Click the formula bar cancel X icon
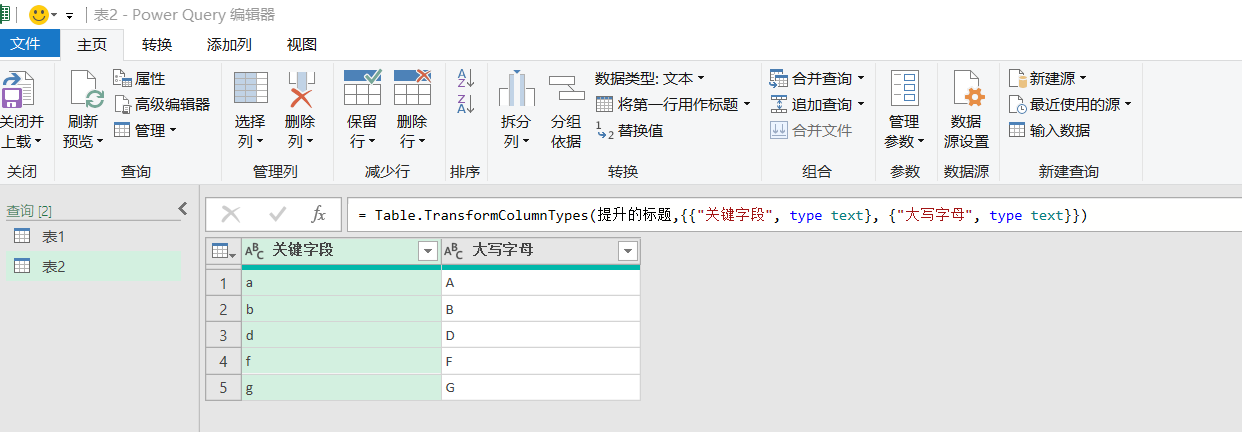Viewport: 1242px width, 432px height. pyautogui.click(x=231, y=214)
